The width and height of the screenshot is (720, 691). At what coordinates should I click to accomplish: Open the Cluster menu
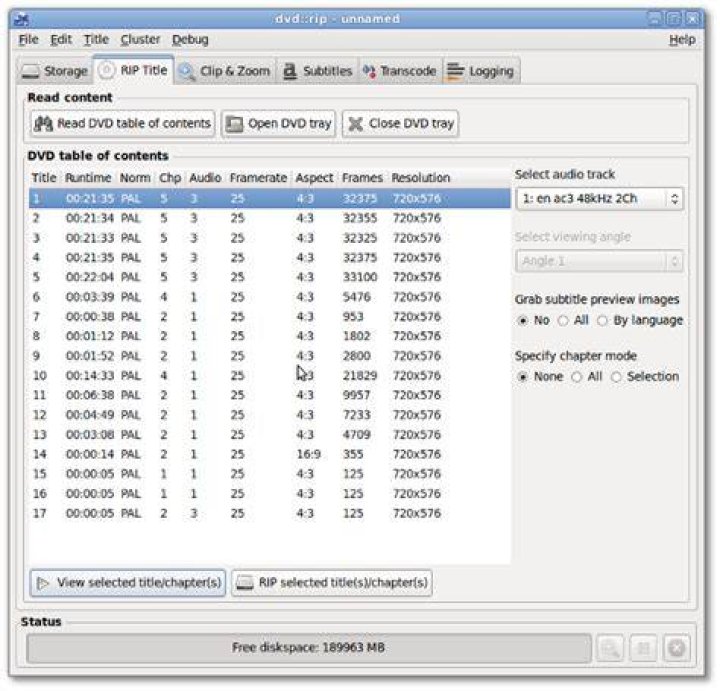[x=140, y=40]
